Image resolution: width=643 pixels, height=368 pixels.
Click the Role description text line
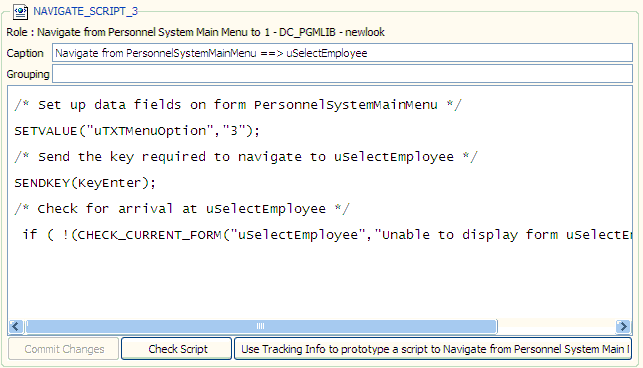click(x=196, y=32)
